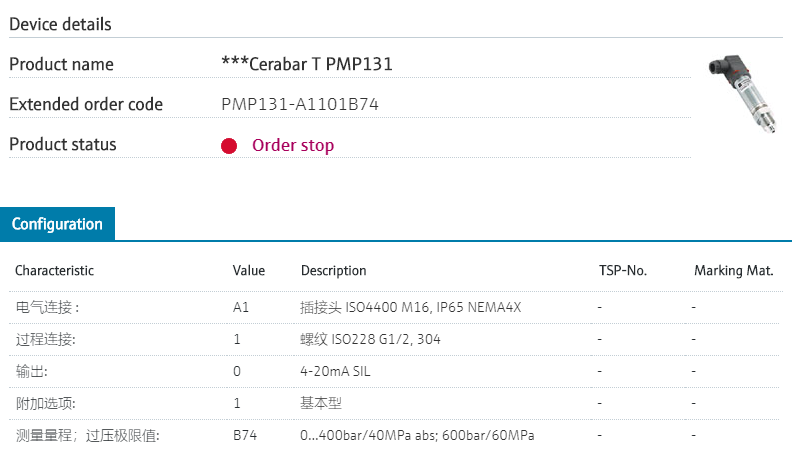Image resolution: width=792 pixels, height=461 pixels.
Task: Click the Characteristic column header
Action: (54, 271)
